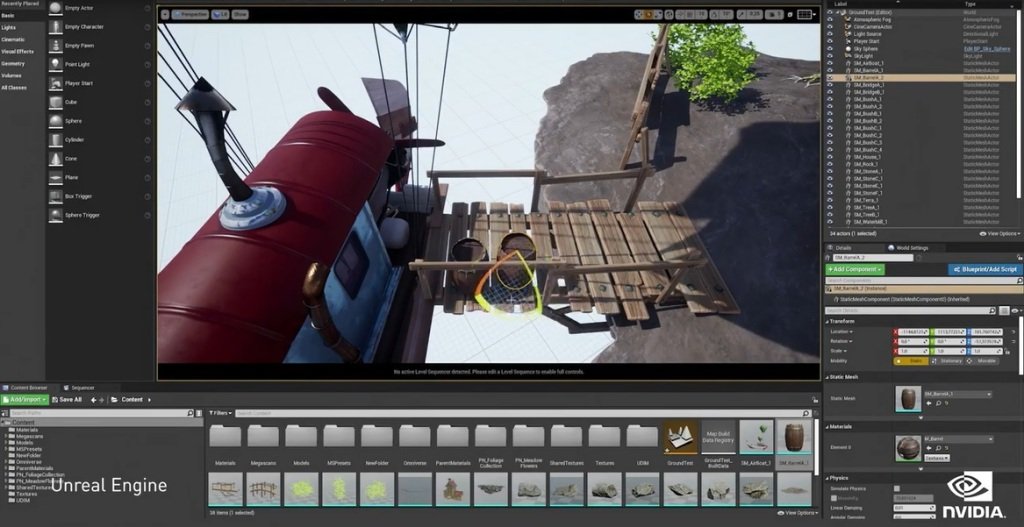Expand the Filters dropdown in Content Browser
This screenshot has height=527, width=1024.
click(221, 413)
